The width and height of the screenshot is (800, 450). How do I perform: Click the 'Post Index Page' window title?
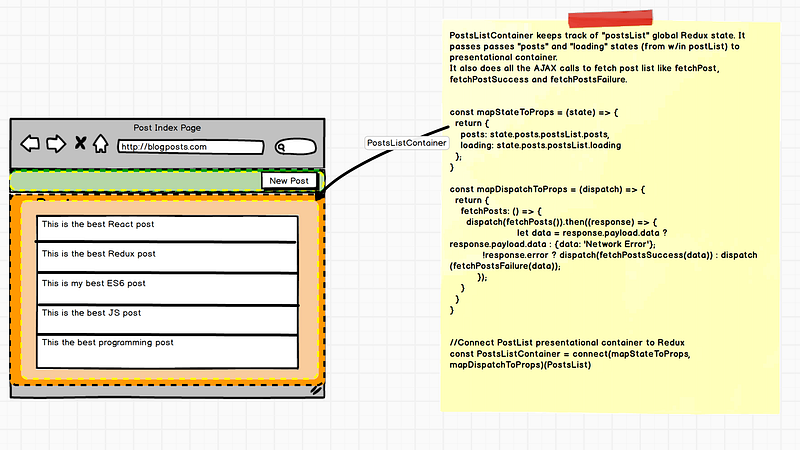(167, 128)
